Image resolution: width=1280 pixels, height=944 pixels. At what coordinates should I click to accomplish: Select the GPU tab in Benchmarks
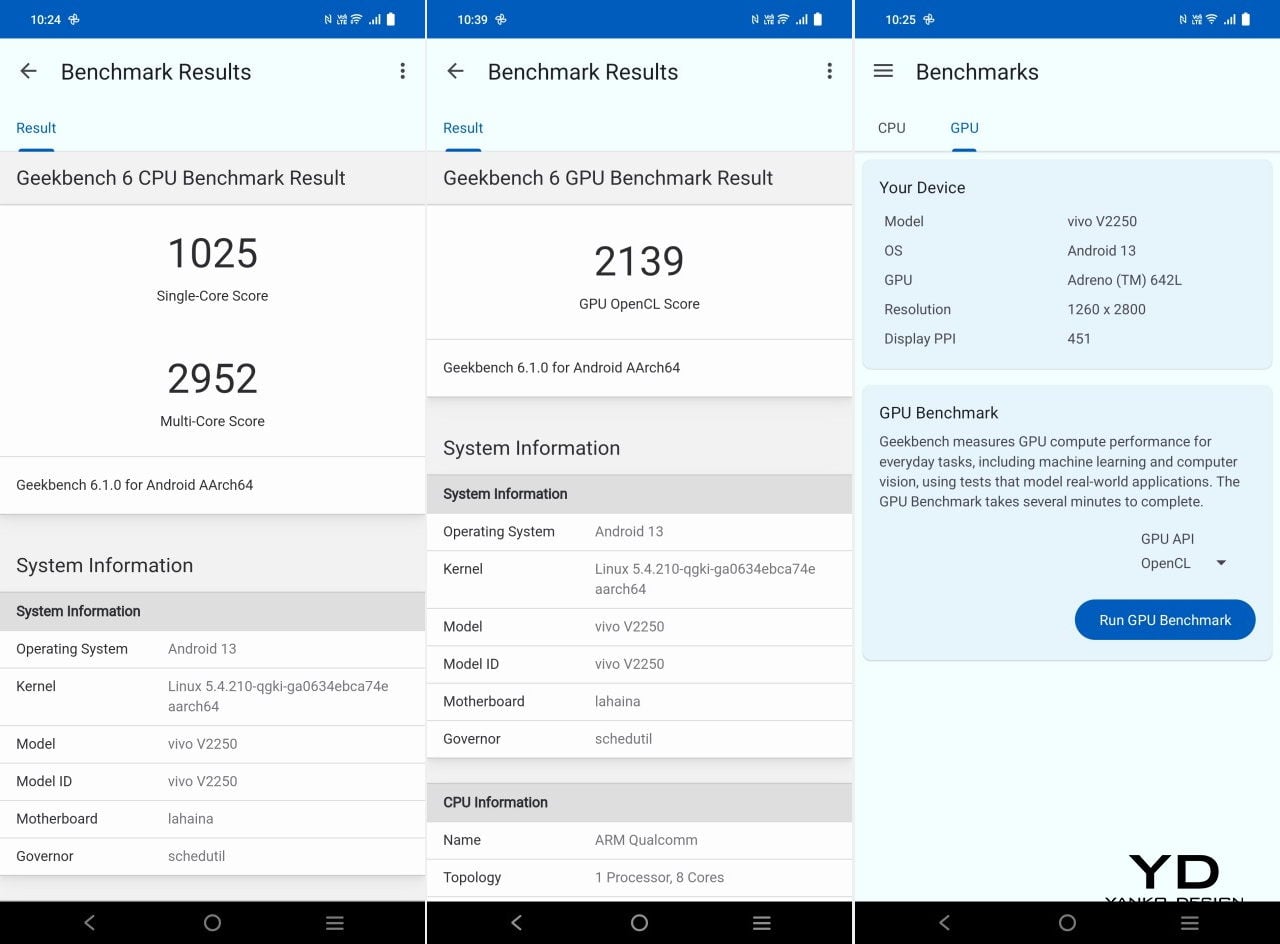(x=964, y=128)
